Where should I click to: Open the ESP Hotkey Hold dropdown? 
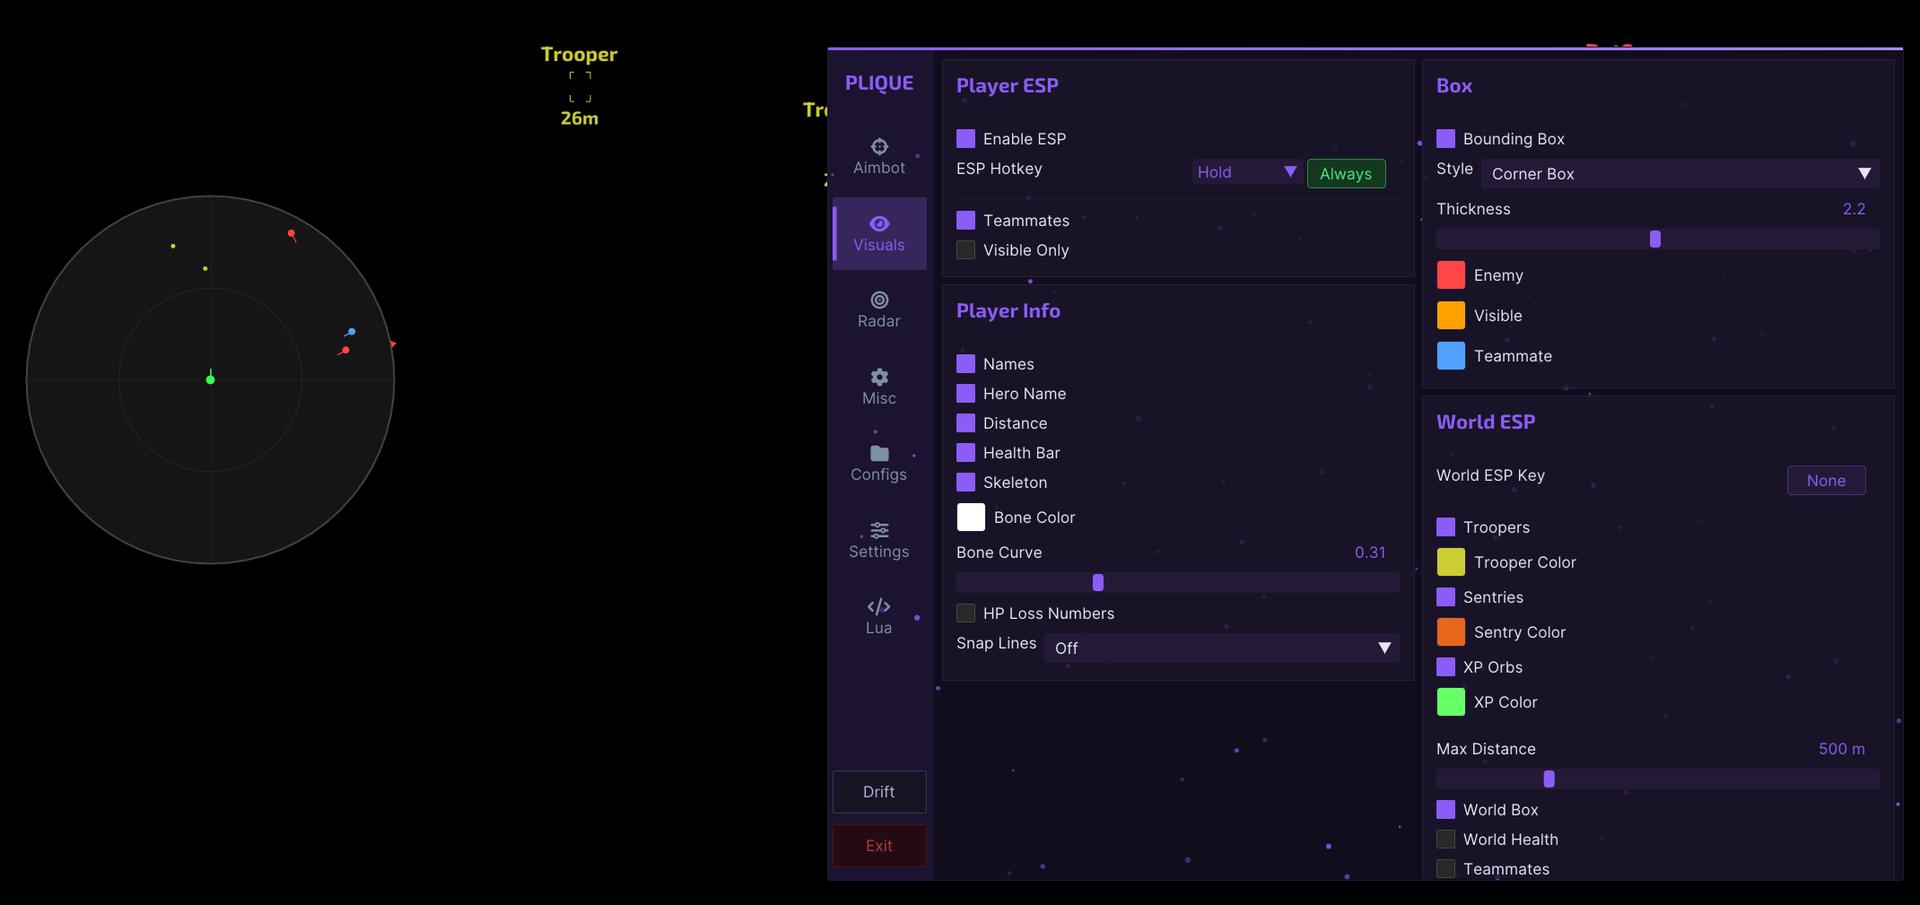1247,172
